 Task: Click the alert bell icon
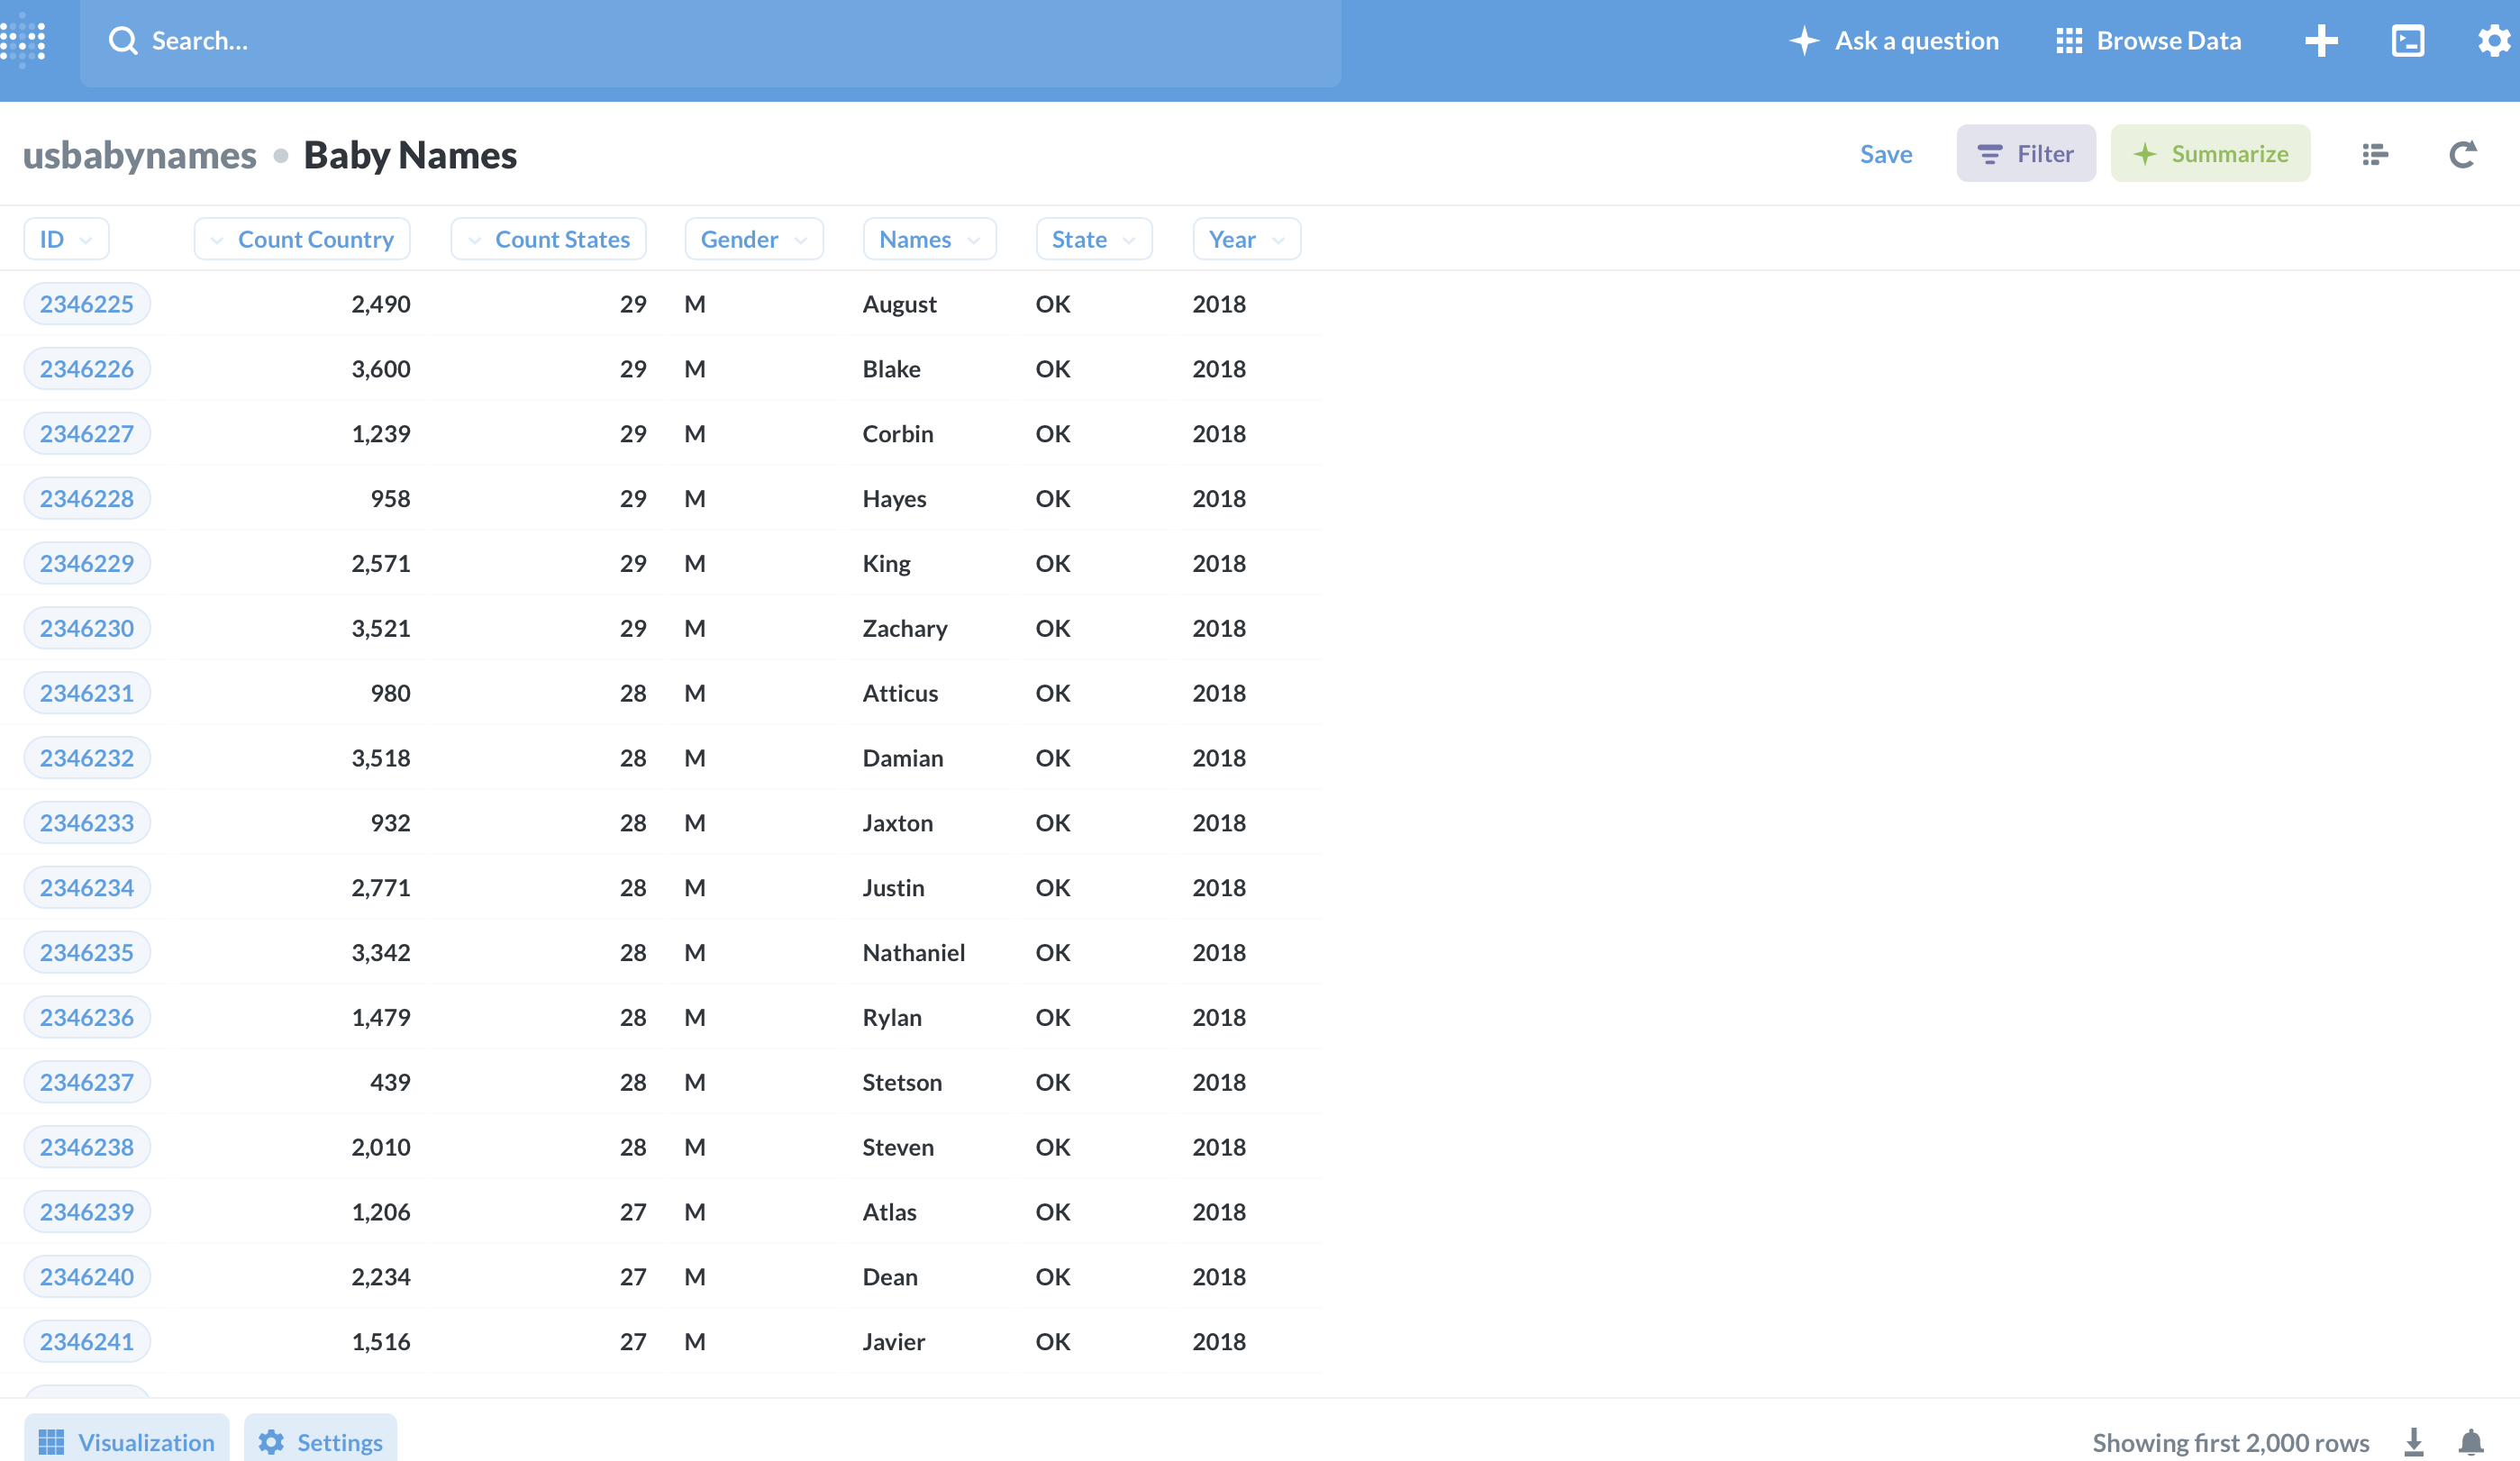[2471, 1441]
